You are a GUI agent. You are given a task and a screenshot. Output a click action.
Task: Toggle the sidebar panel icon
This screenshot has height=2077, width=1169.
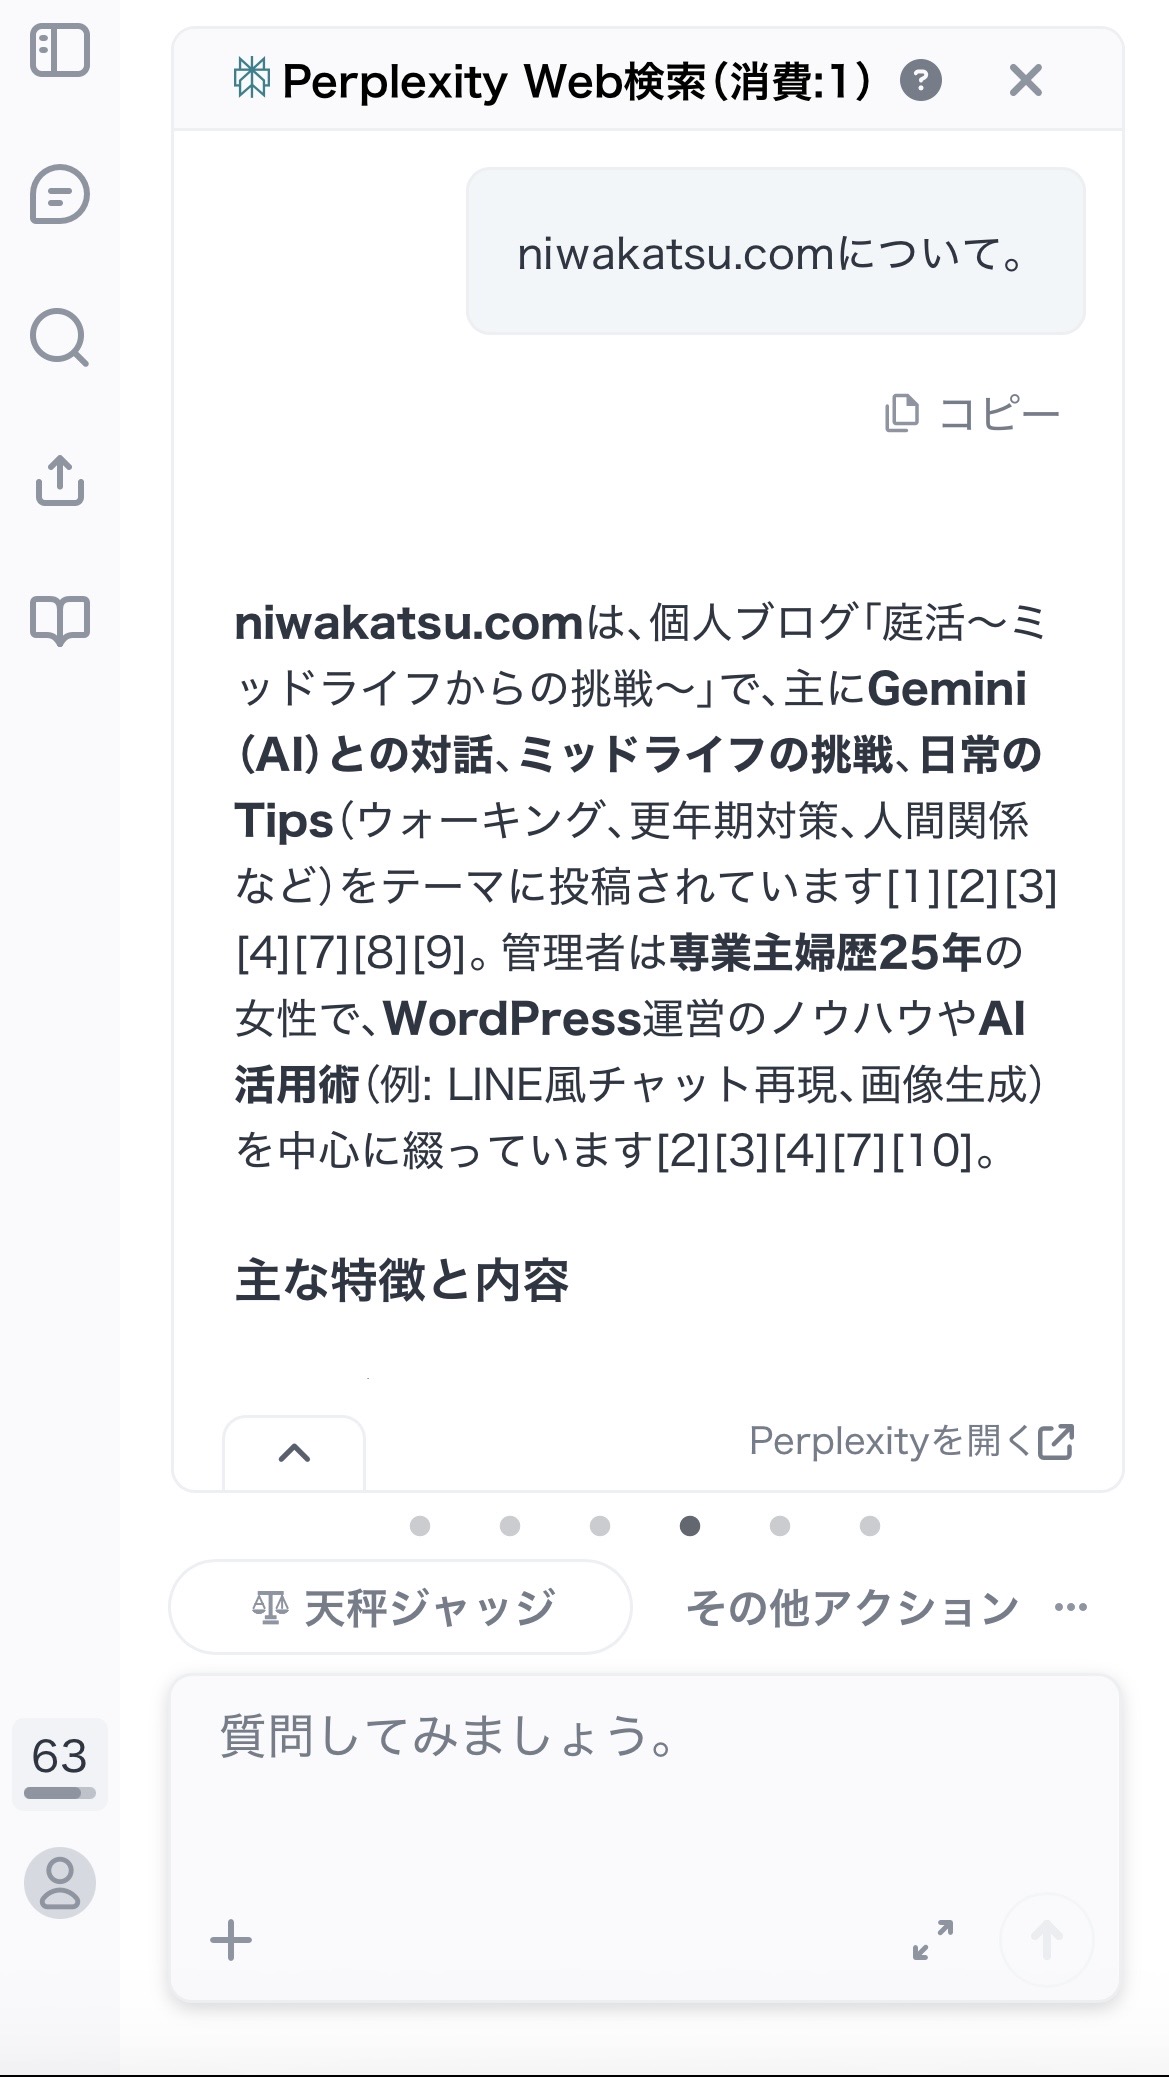pos(60,51)
